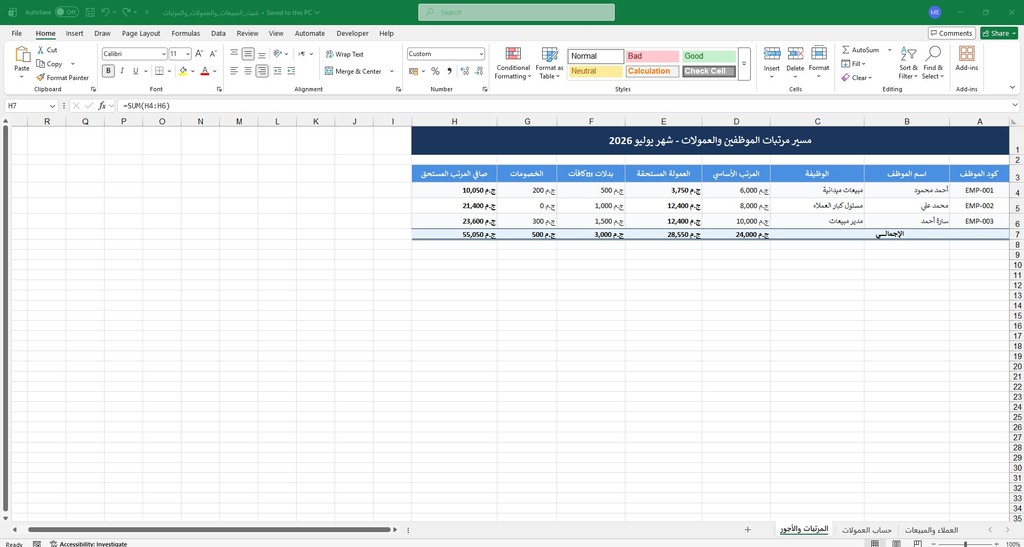Apply the red font color

coord(204,71)
